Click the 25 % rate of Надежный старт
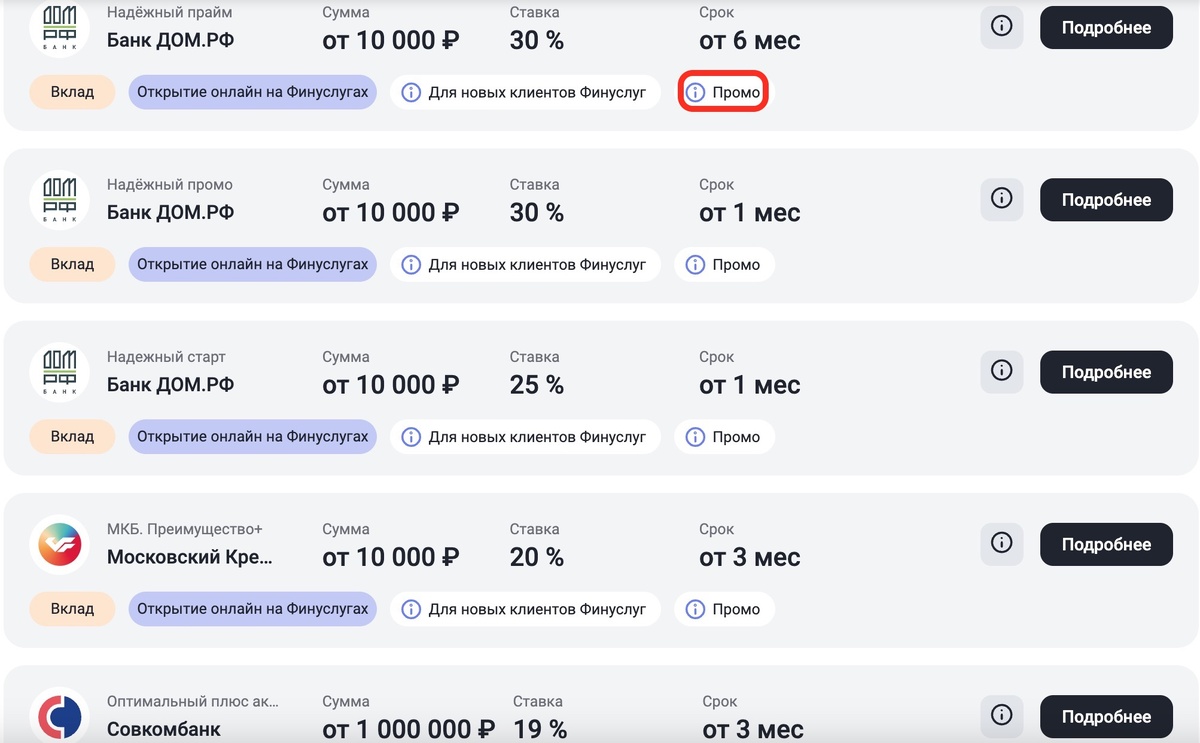The image size is (1200, 743). coord(537,385)
